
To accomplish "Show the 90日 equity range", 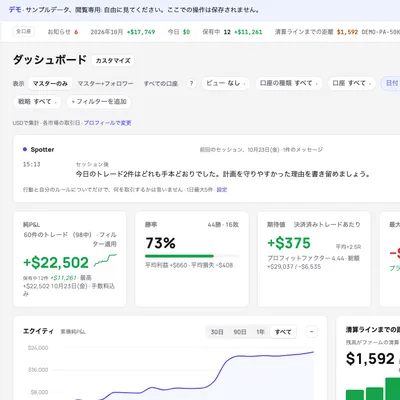I will click(240, 332).
